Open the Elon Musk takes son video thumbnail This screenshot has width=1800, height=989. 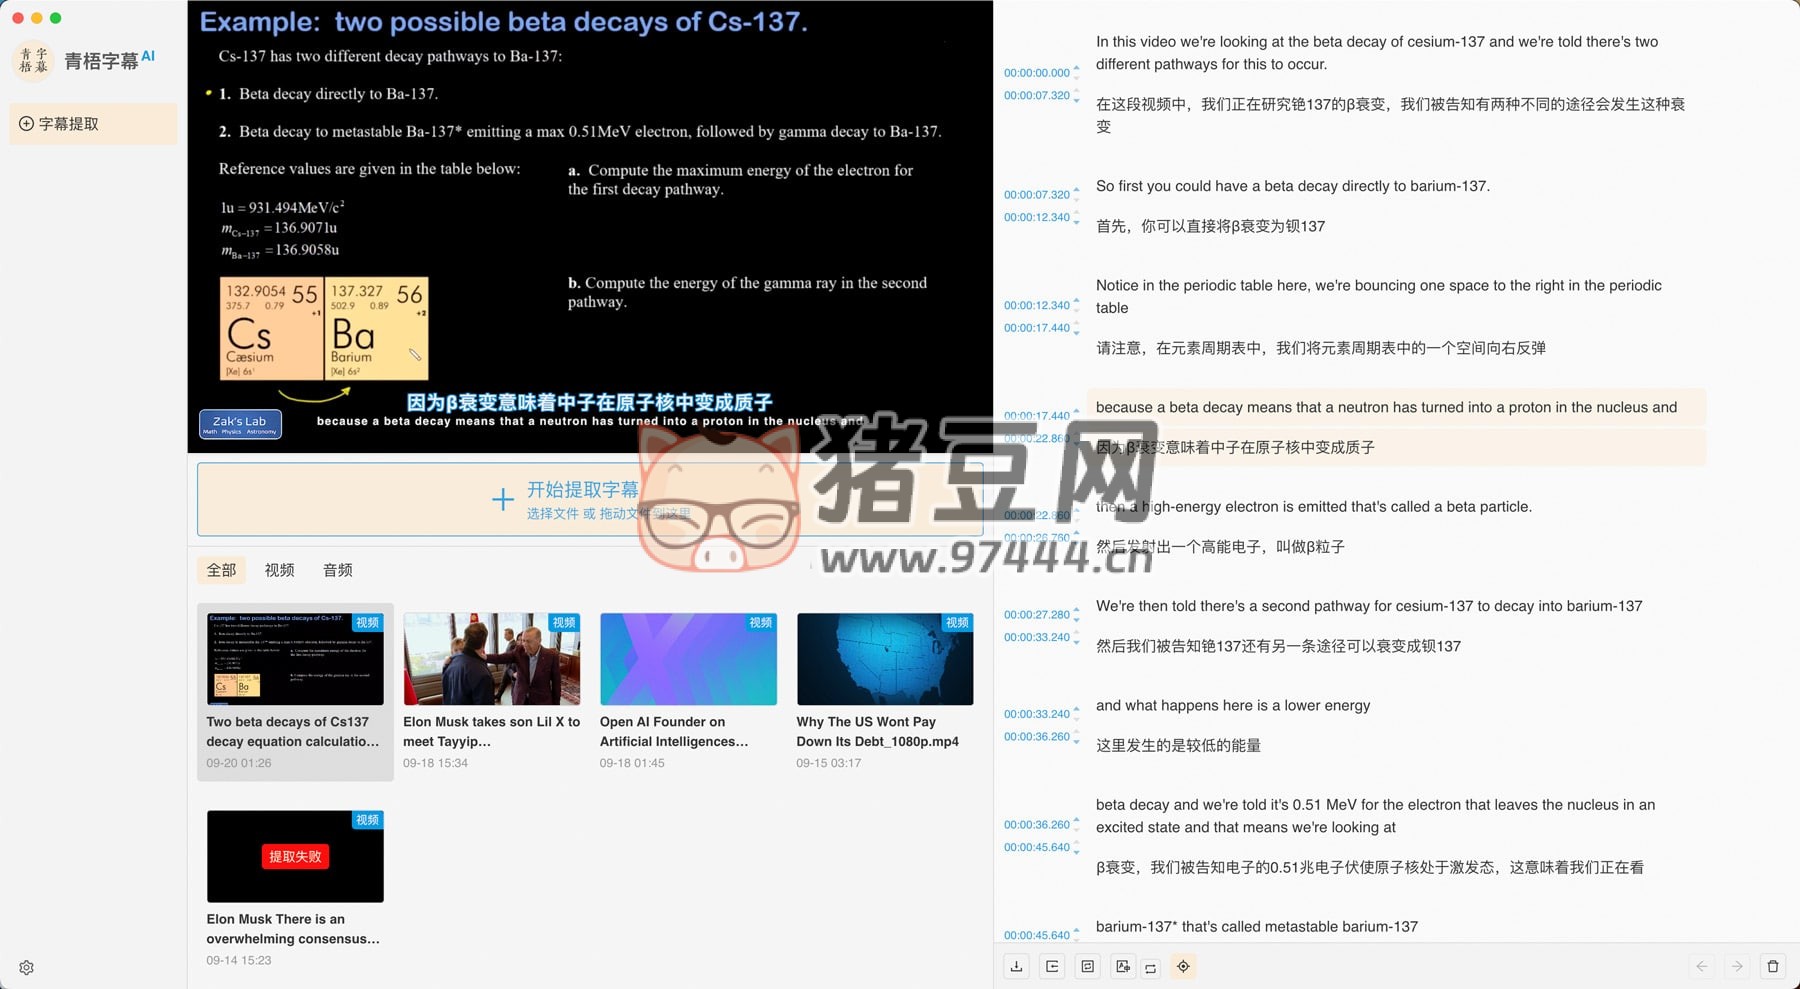point(491,659)
